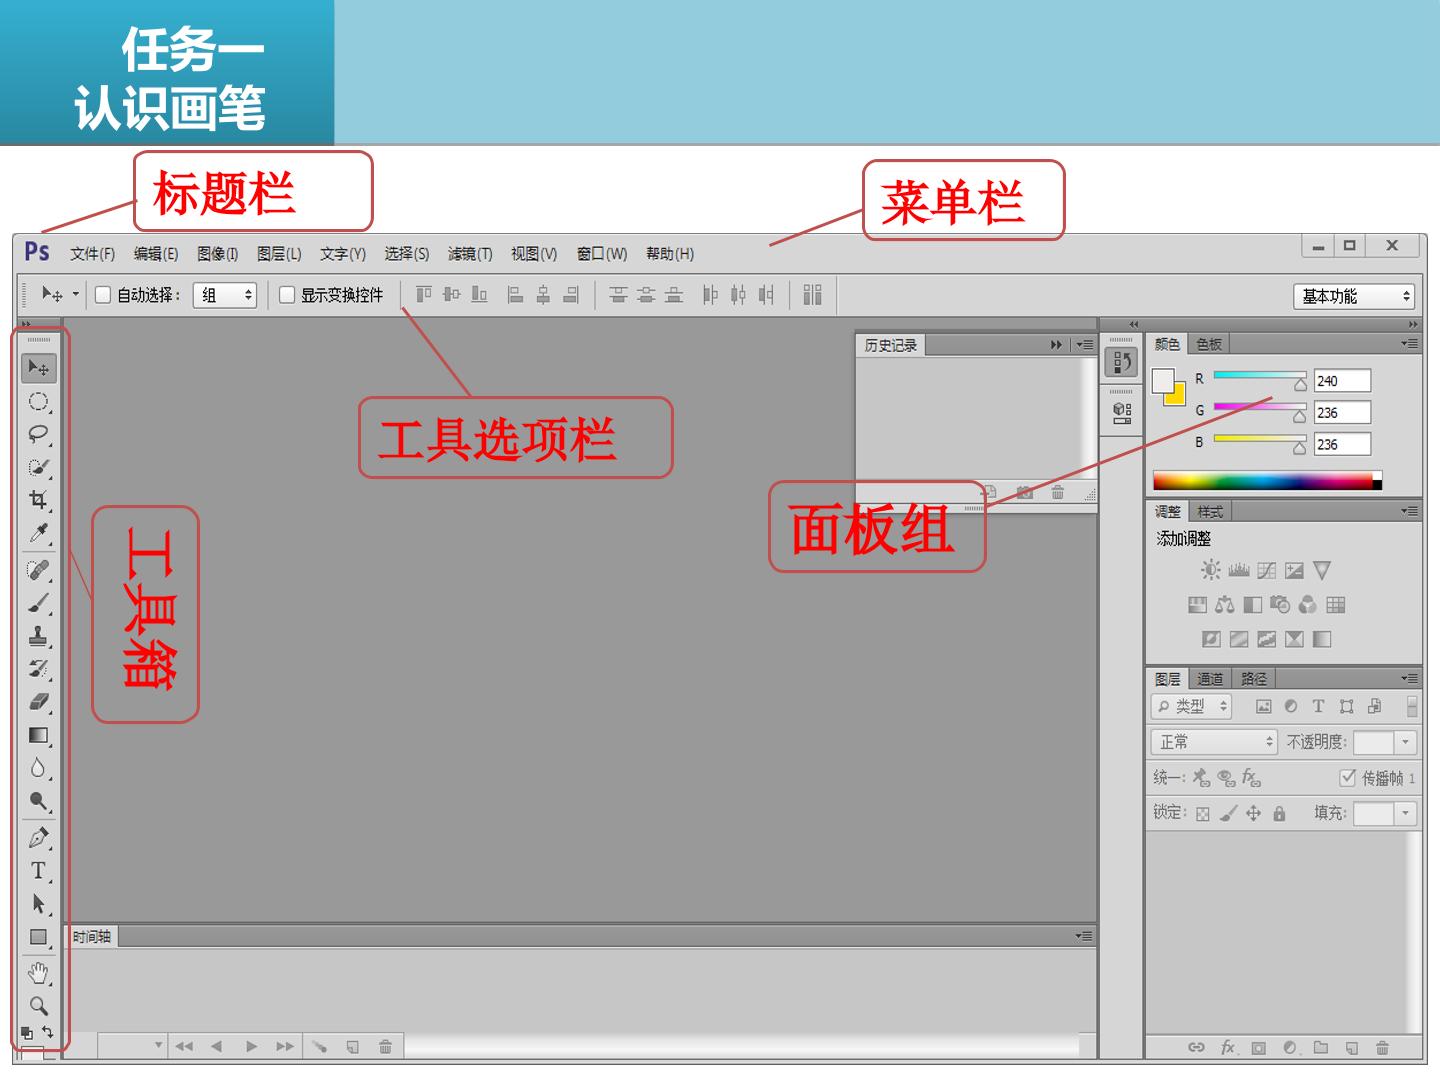Select the Blur tool
Viewport: 1440px width, 1080px height.
click(x=38, y=768)
